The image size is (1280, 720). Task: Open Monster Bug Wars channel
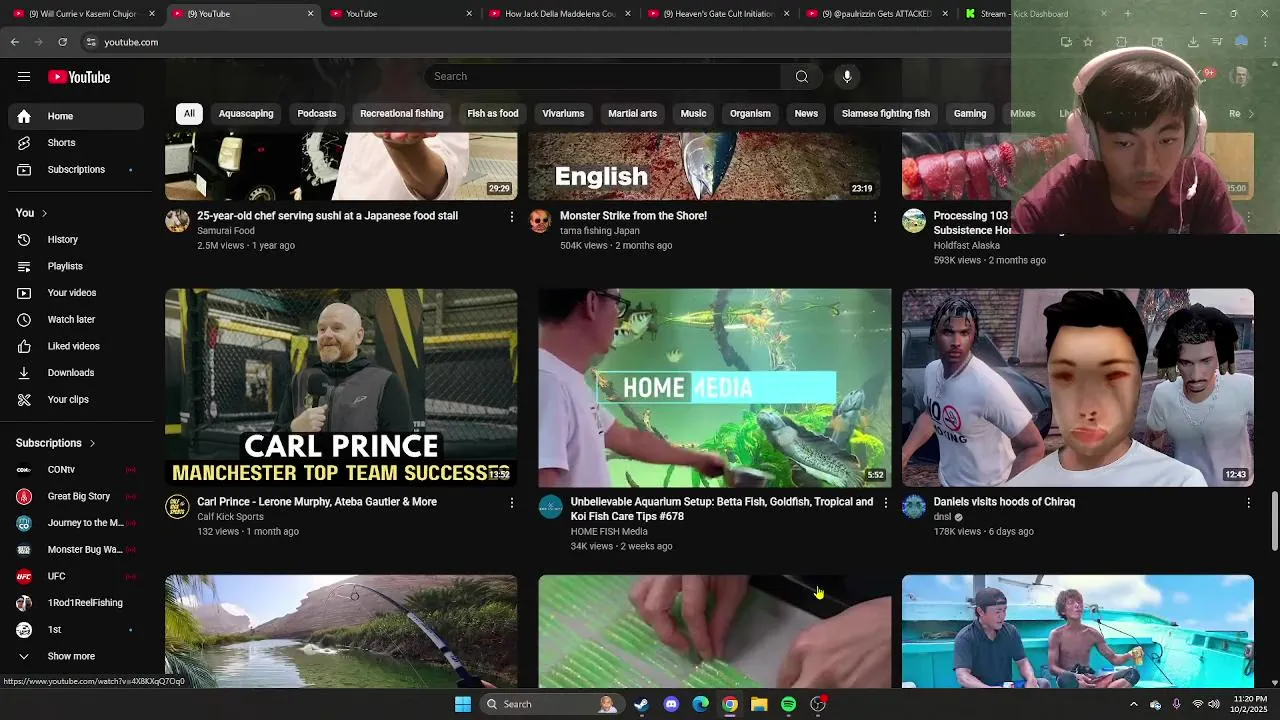pos(76,550)
